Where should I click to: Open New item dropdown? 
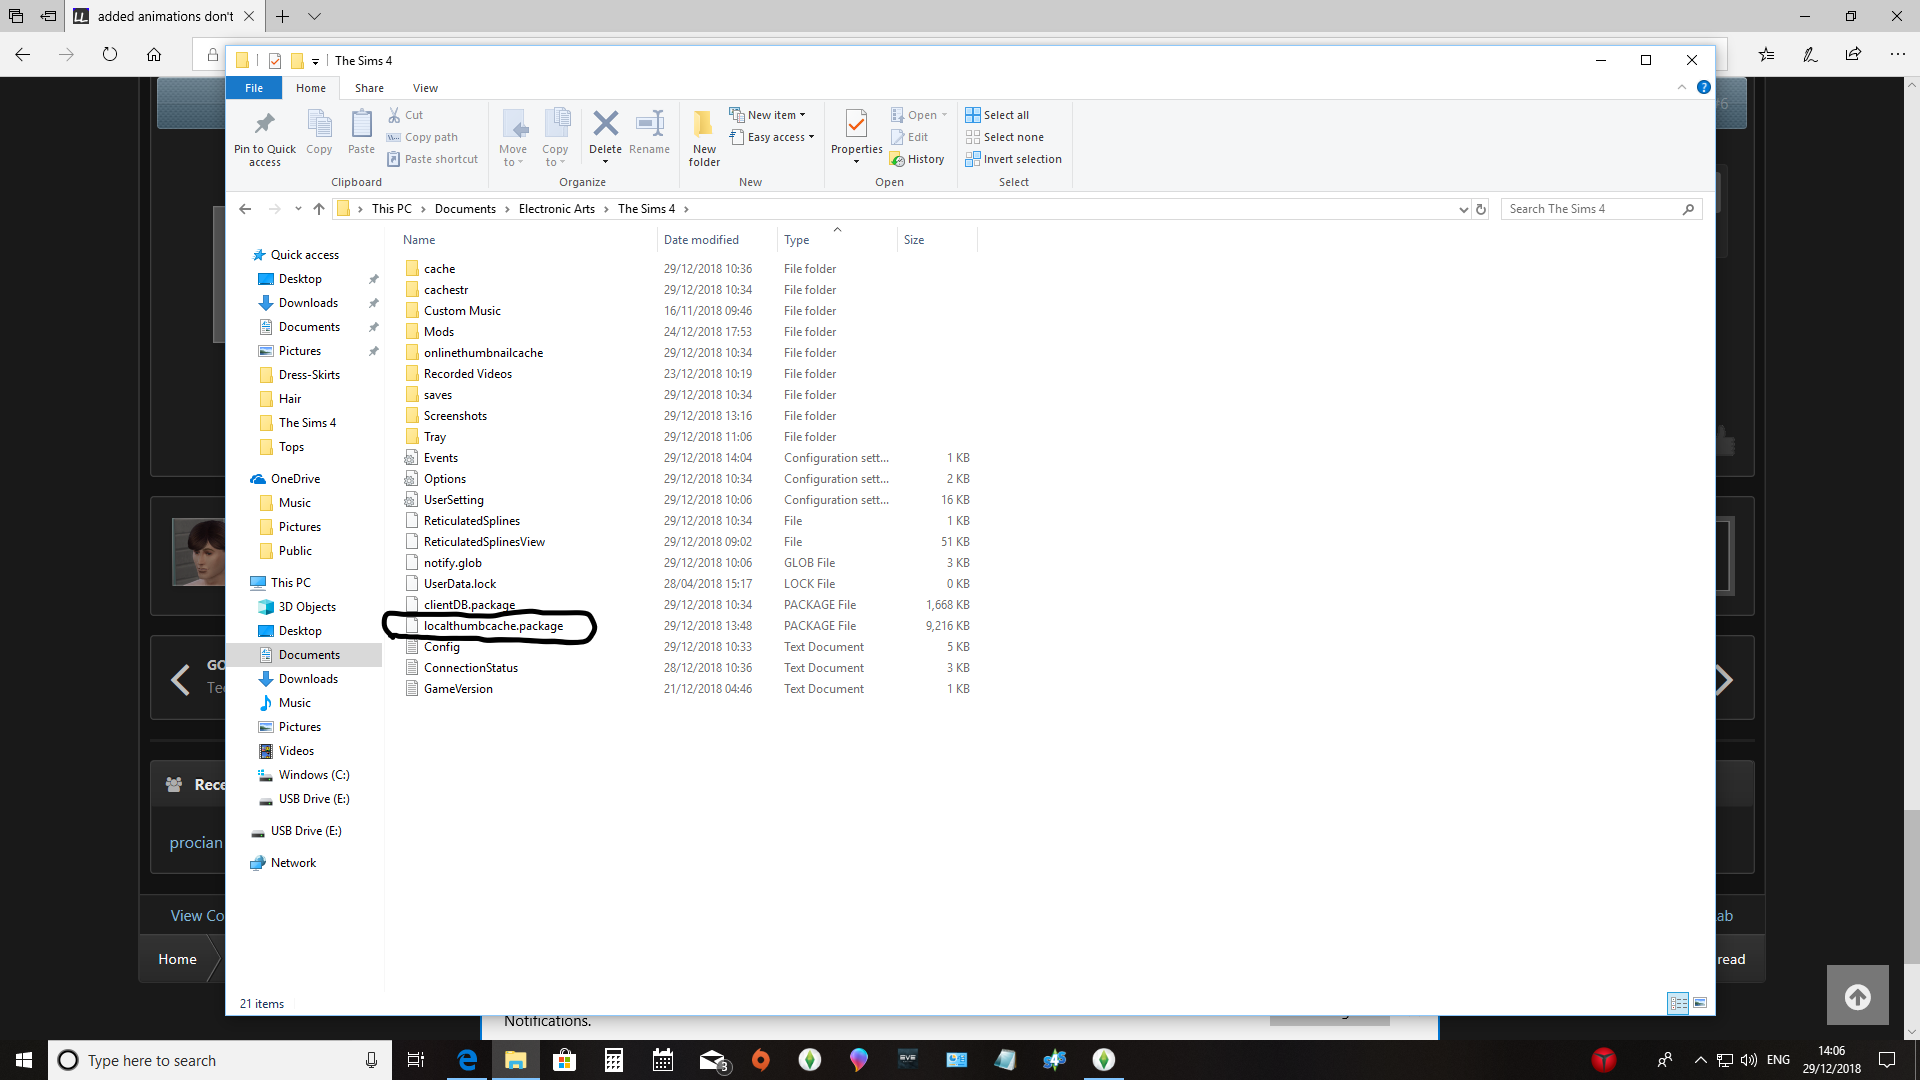[767, 115]
